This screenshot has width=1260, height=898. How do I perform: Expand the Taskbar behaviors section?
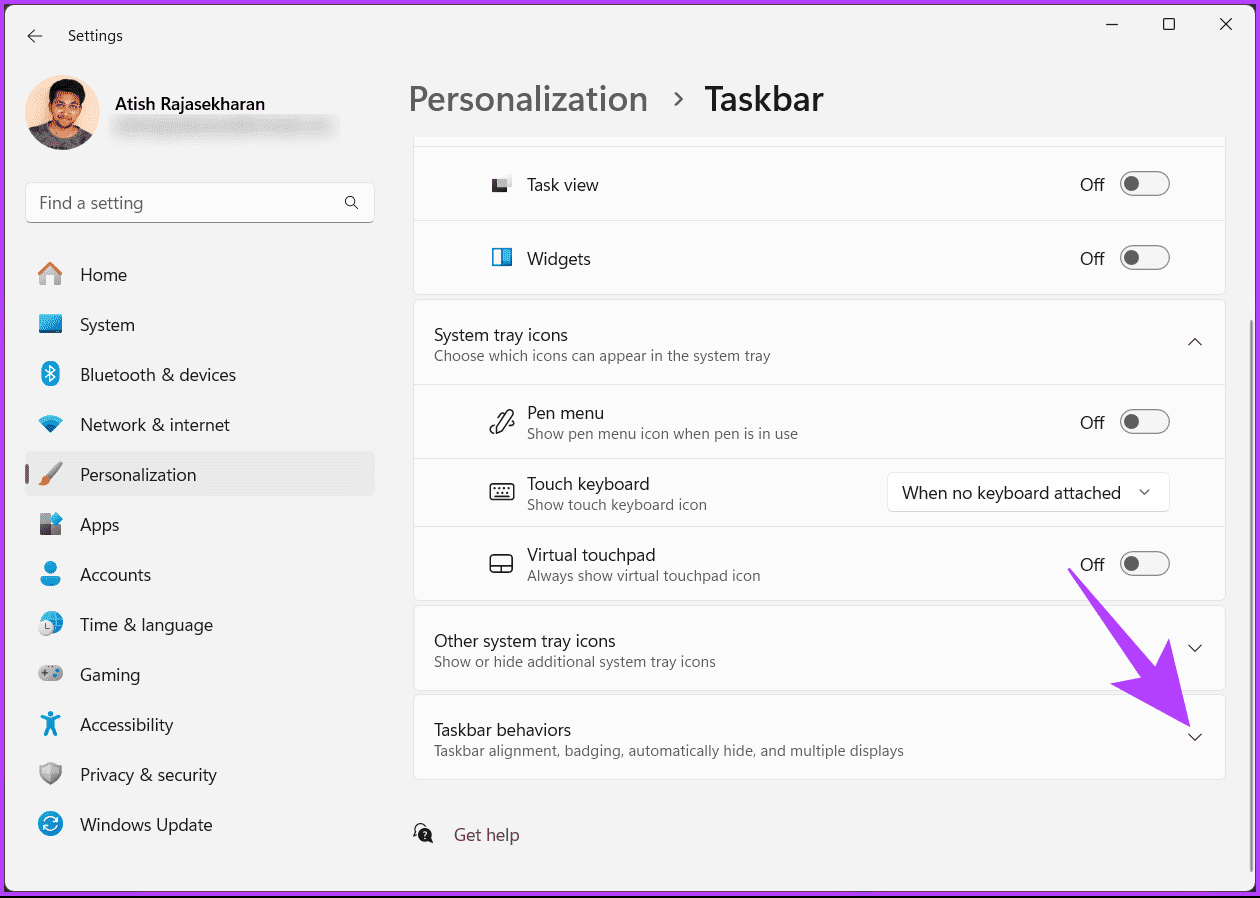[x=1194, y=737]
